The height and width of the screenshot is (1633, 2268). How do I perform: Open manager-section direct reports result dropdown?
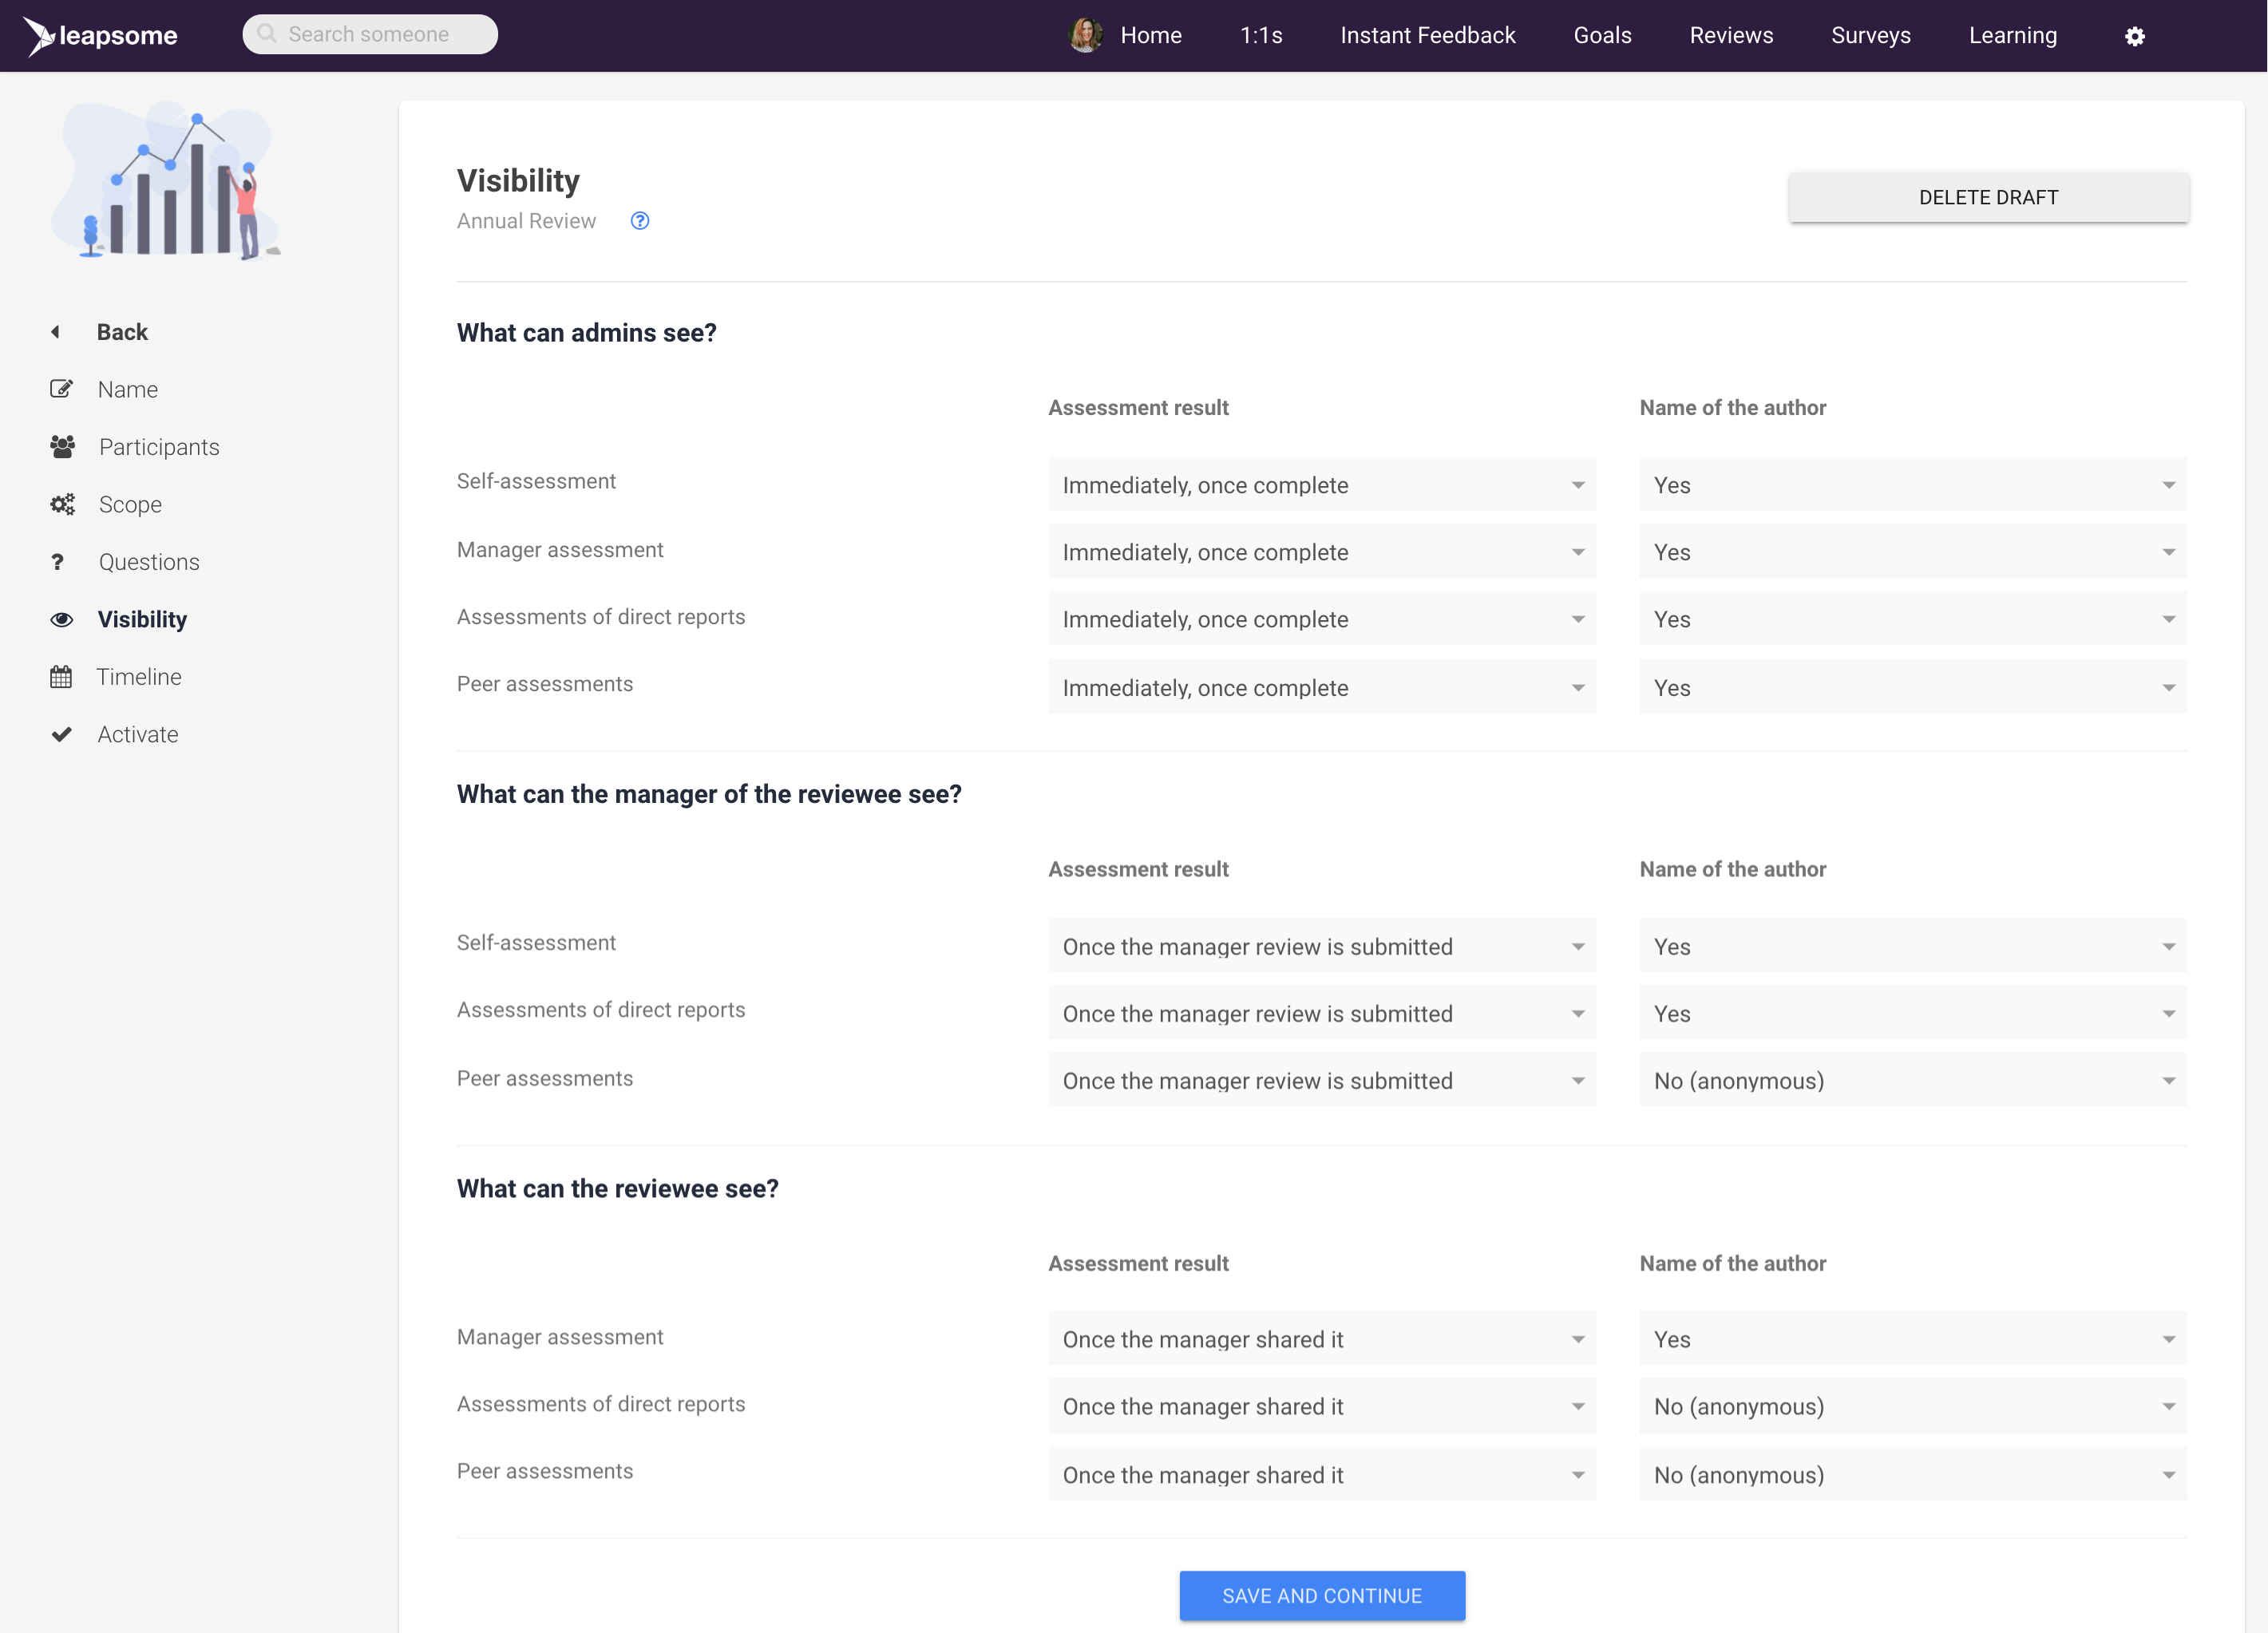[1322, 1013]
